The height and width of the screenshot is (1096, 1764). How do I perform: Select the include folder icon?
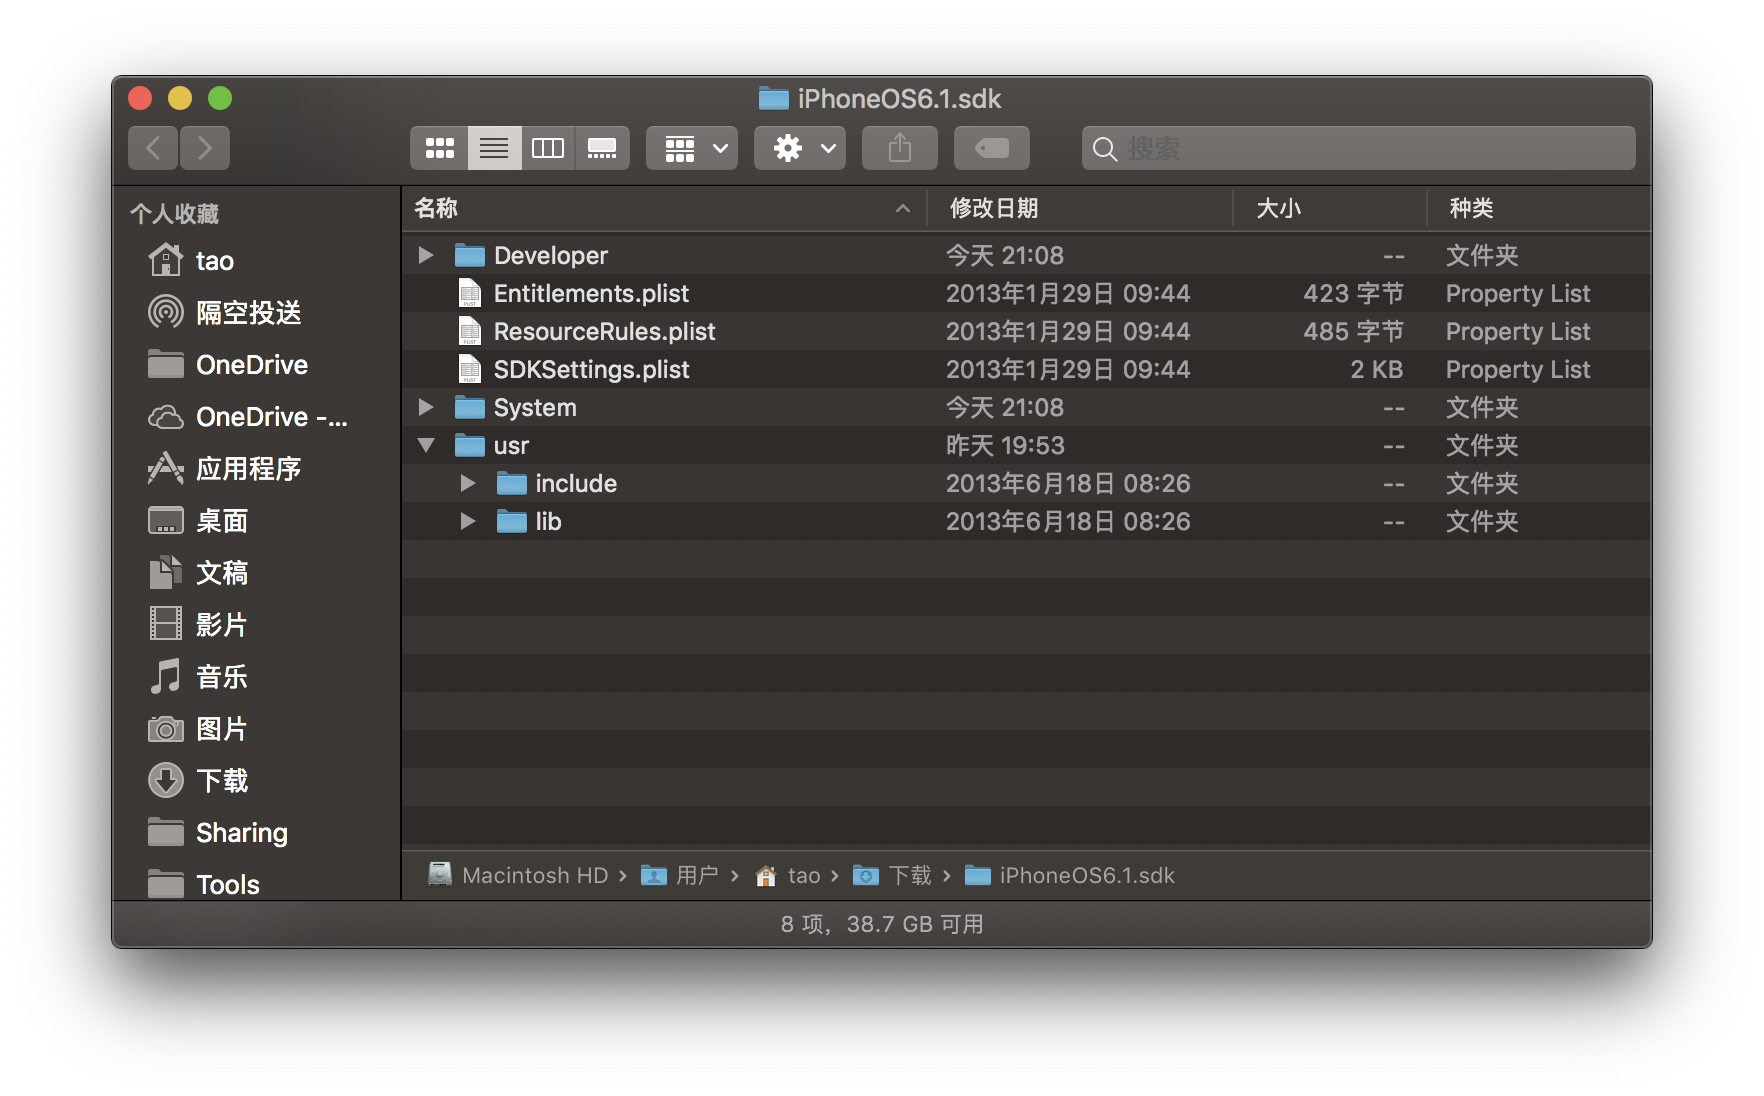click(512, 483)
